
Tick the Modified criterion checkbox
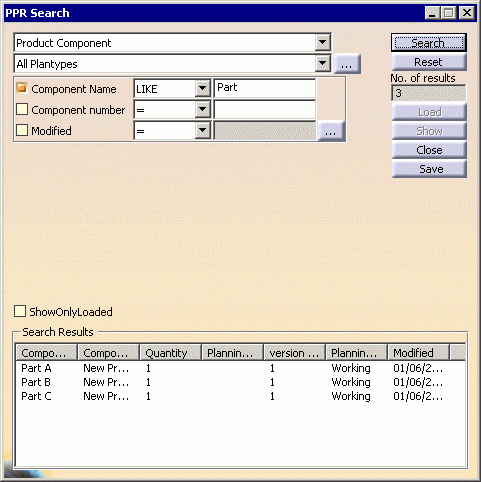tap(22, 130)
